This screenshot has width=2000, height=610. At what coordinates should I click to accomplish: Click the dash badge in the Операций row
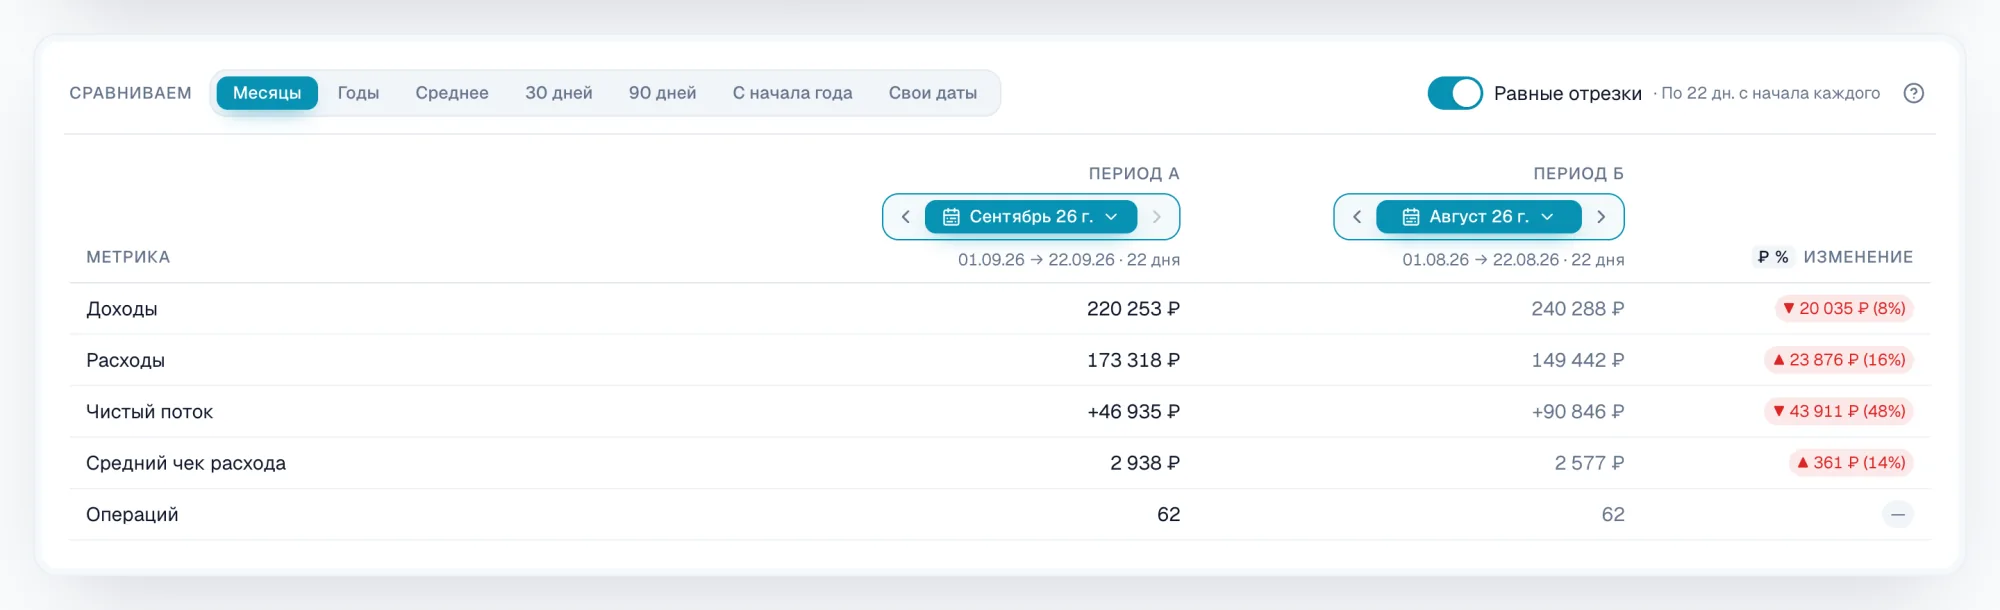(1897, 515)
